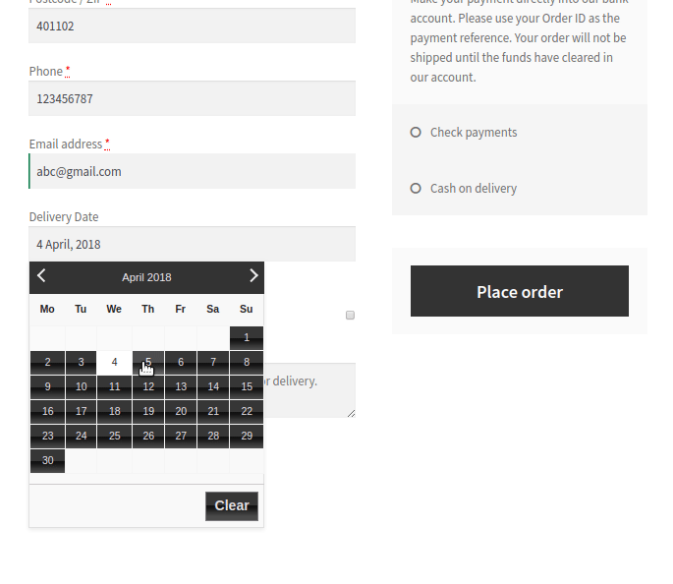Tick the checkbox beside the calendar
Viewport: 673px width, 584px height.
pyautogui.click(x=350, y=315)
